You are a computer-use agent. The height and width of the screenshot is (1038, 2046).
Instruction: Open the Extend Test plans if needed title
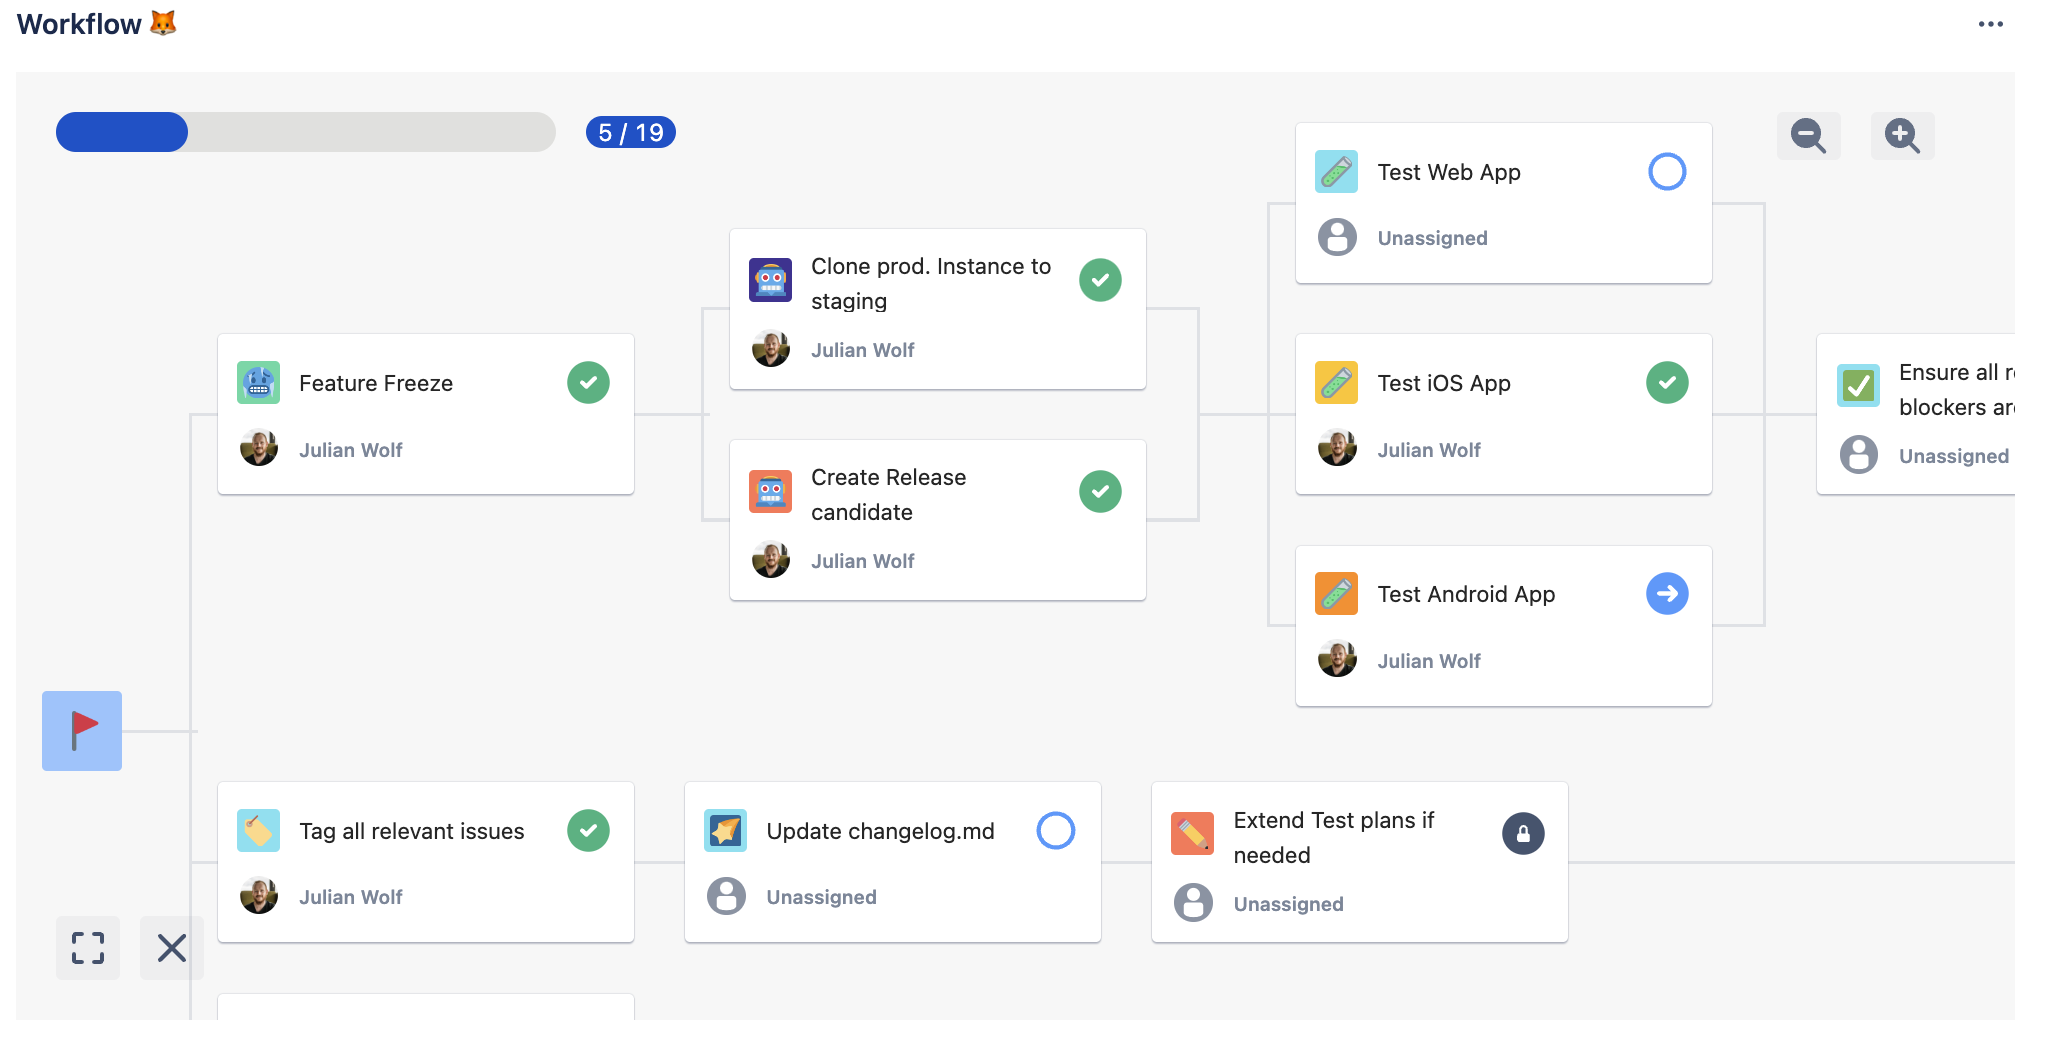click(1333, 837)
